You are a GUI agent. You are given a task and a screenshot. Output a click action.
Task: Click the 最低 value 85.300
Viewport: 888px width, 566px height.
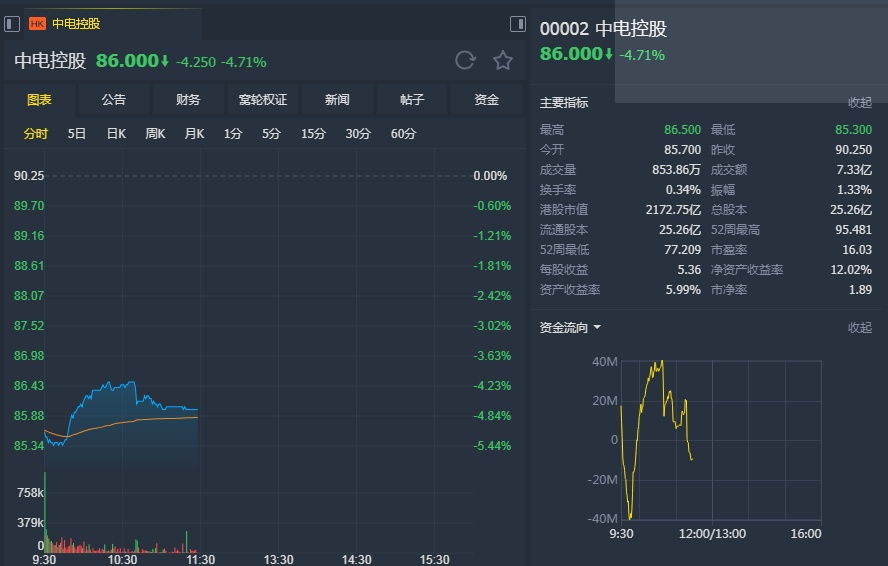pos(853,130)
